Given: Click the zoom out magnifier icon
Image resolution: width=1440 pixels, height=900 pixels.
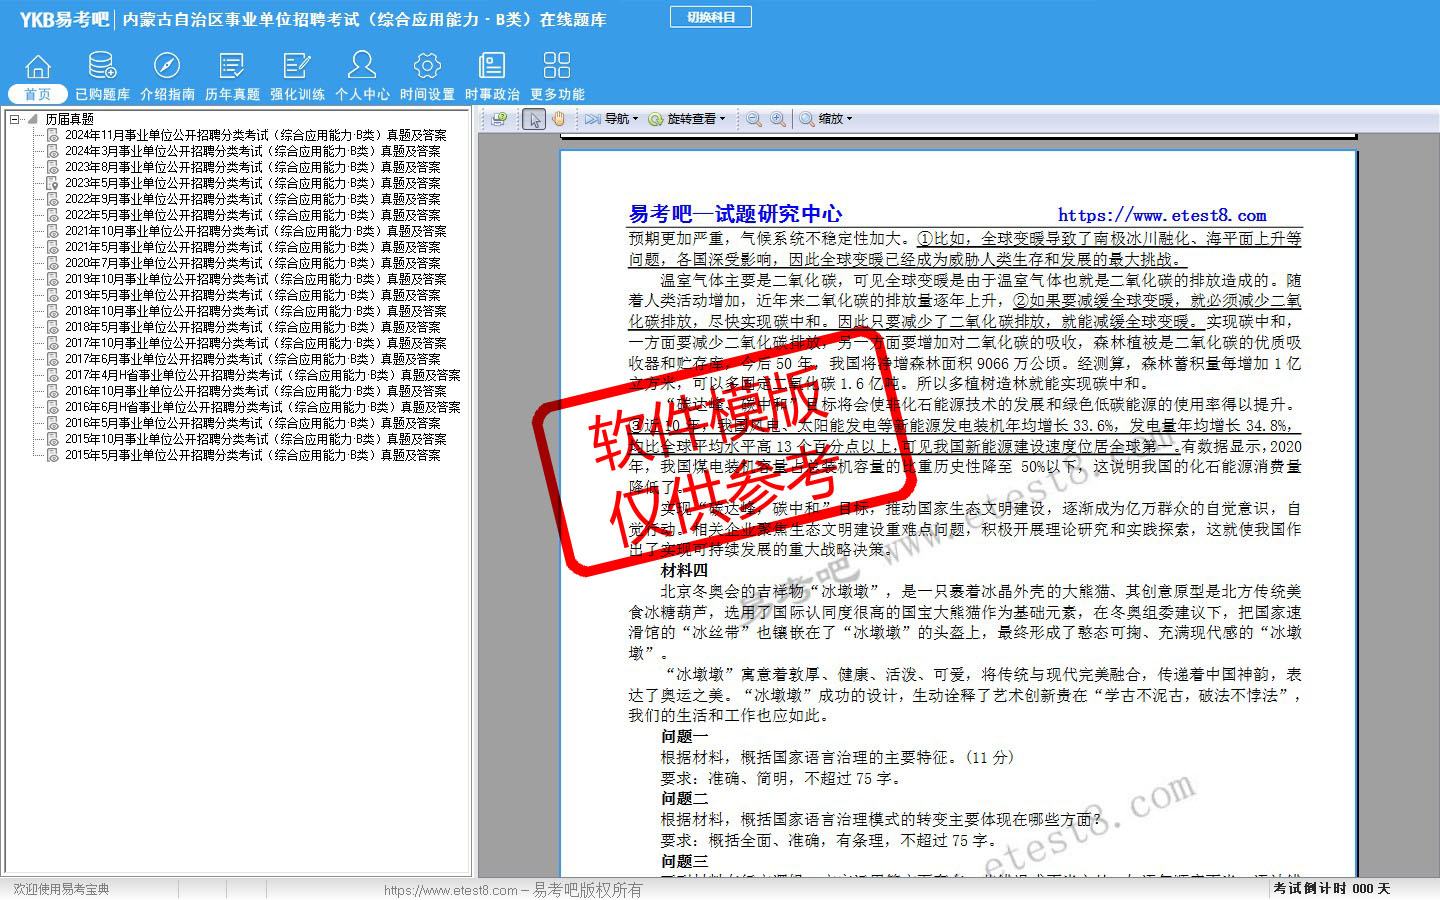Looking at the screenshot, I should (x=754, y=119).
